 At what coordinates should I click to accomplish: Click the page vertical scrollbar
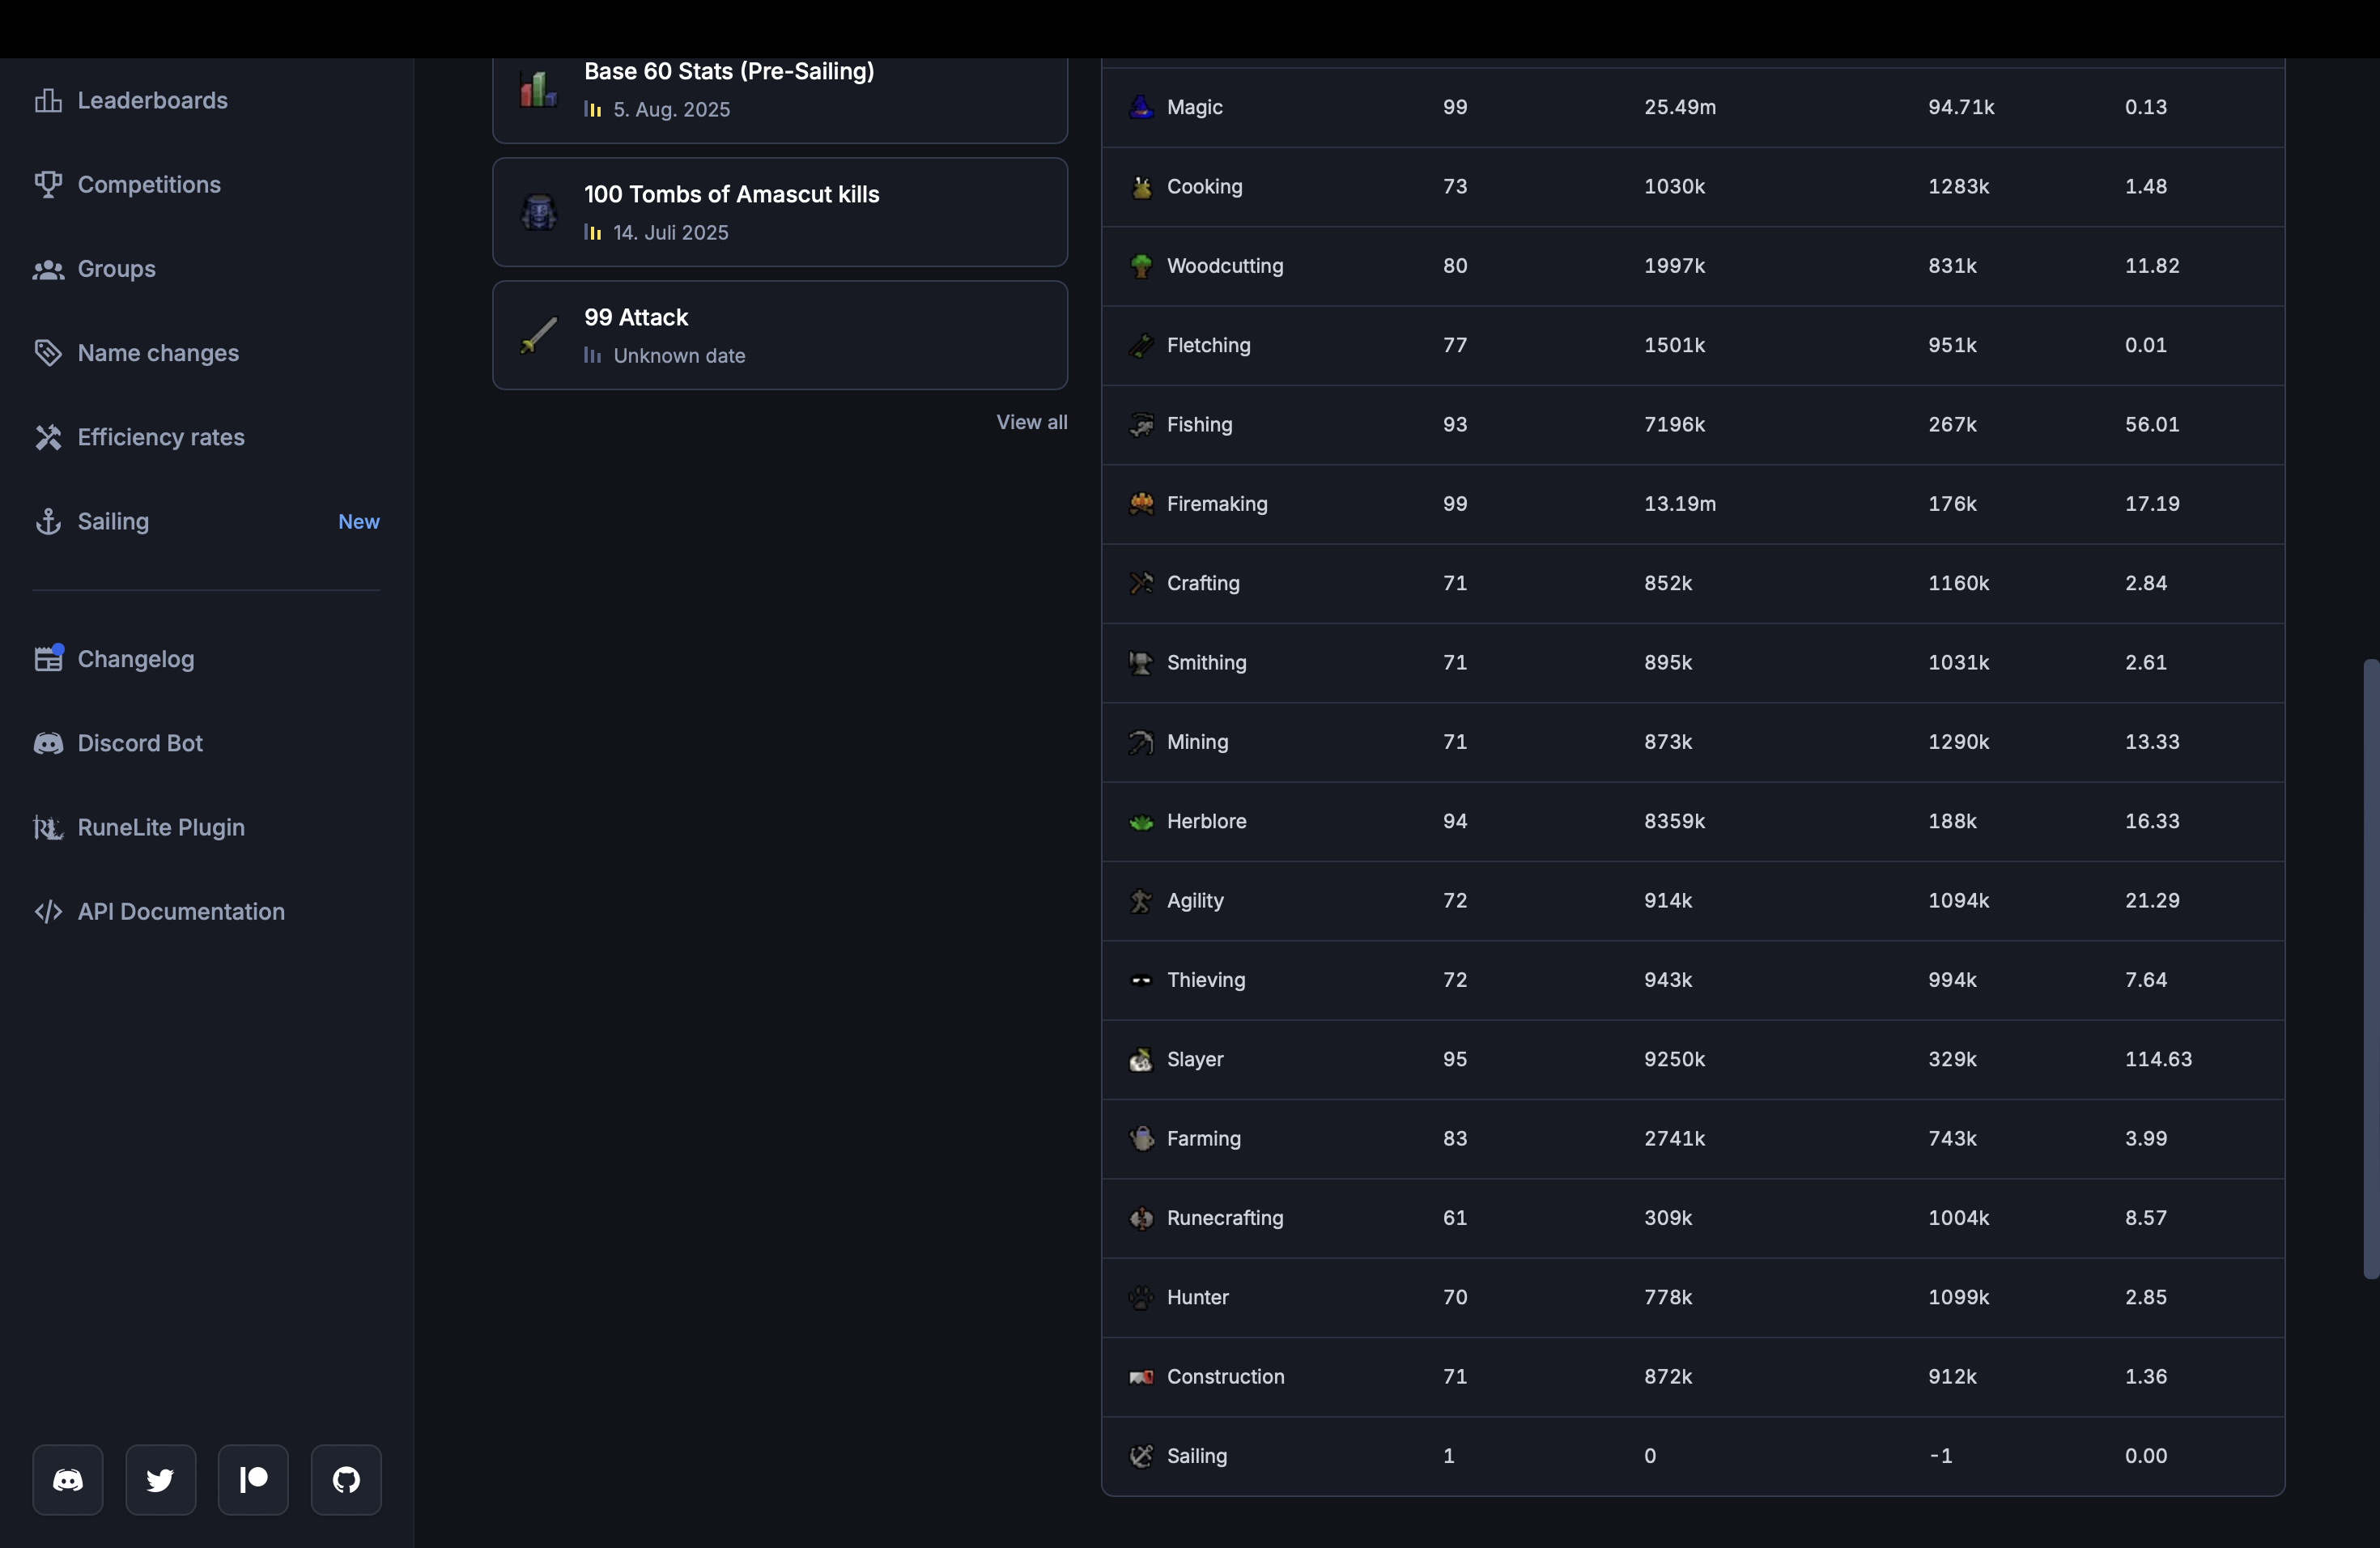(2370, 967)
